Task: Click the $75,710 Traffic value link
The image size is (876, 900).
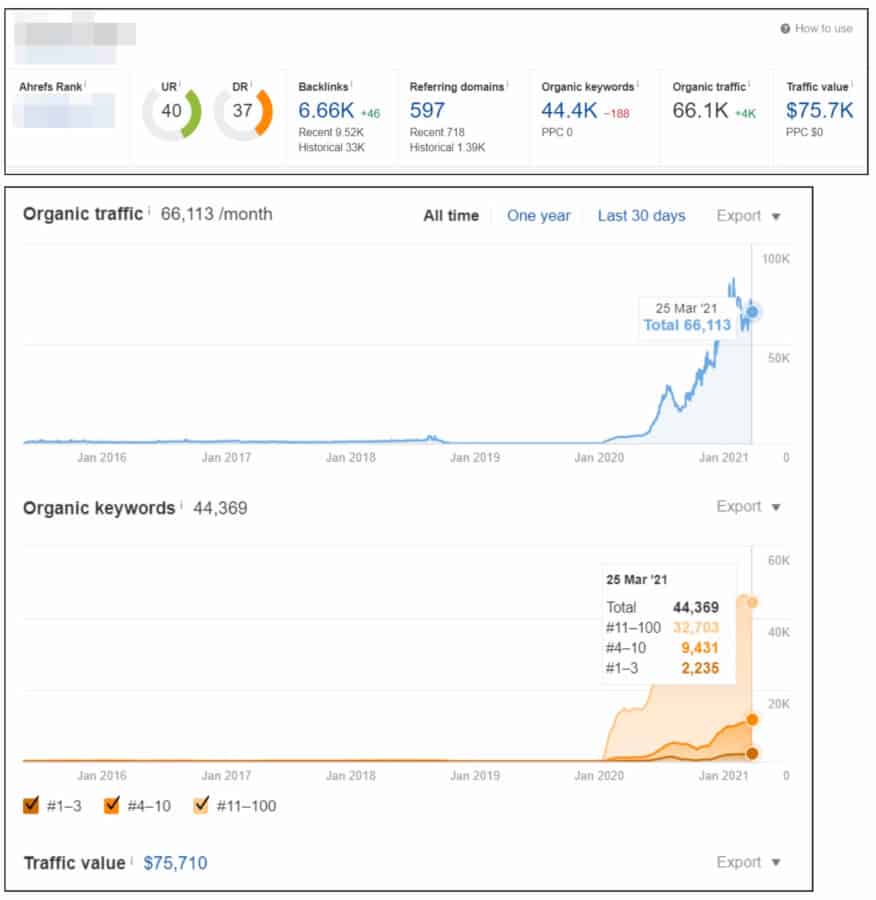Action: tap(175, 863)
